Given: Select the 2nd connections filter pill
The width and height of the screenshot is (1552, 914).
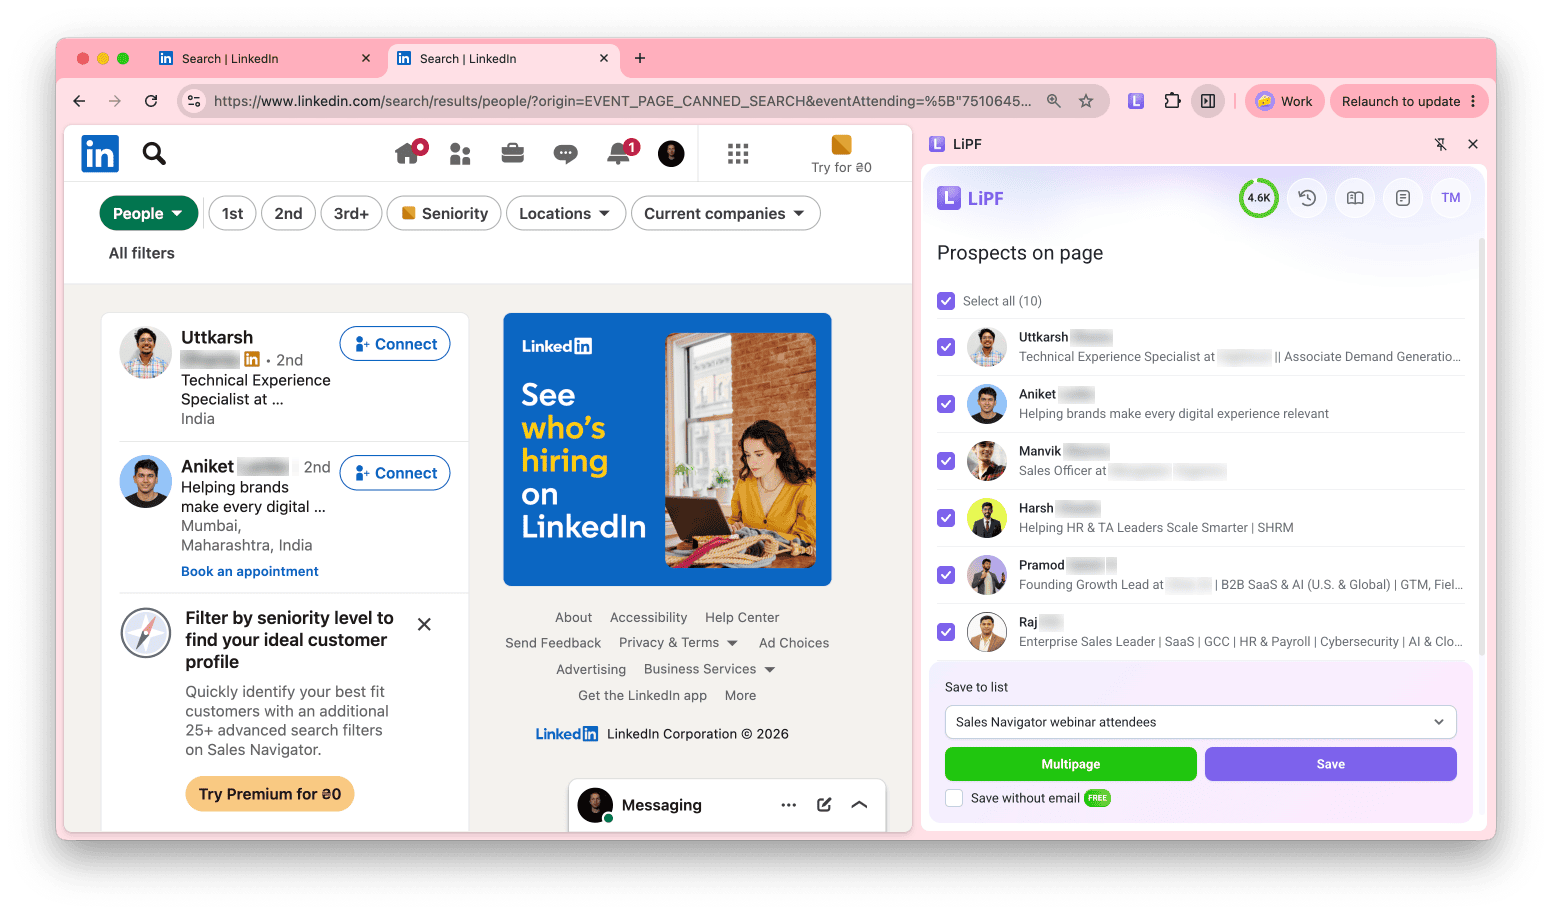Looking at the screenshot, I should 289,213.
